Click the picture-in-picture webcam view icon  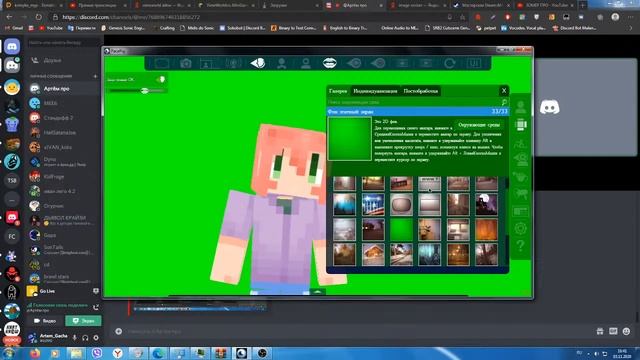(x=207, y=63)
